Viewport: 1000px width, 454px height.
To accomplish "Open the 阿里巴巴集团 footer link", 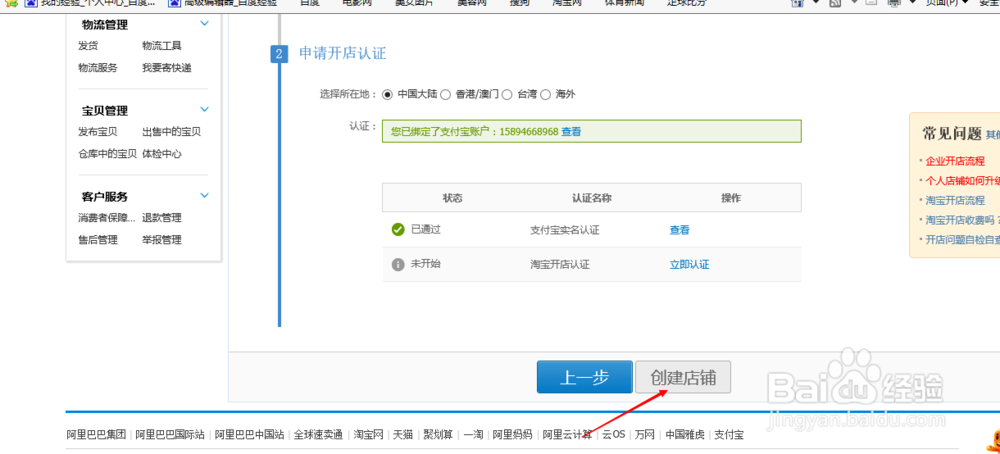I will point(96,435).
